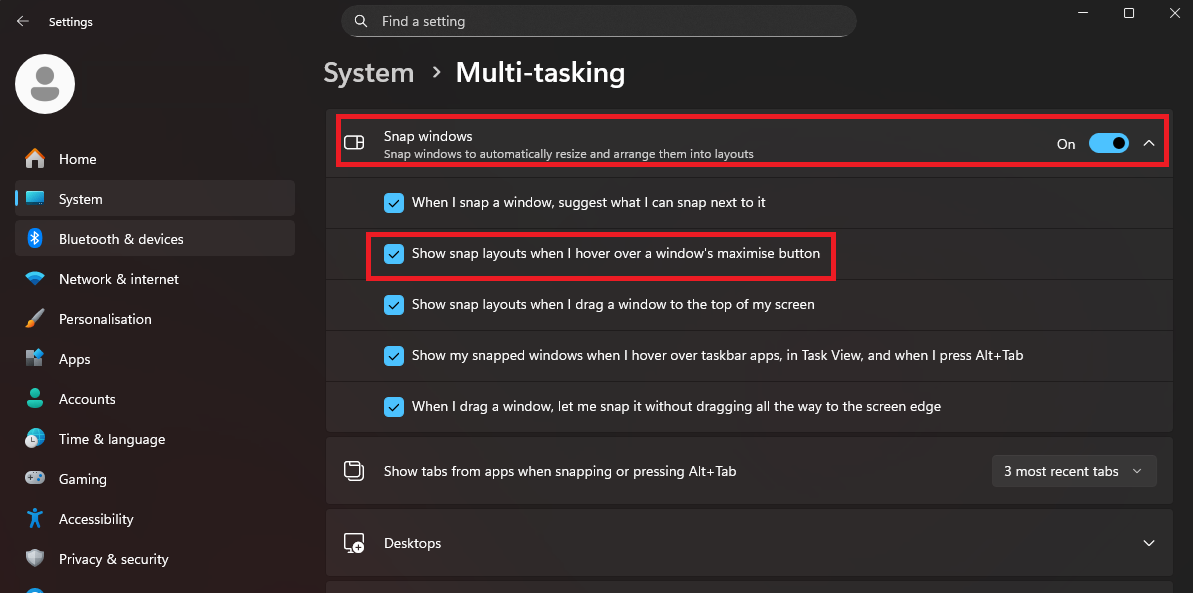Click the Snap windows layout icon
The image size is (1193, 593).
coord(355,142)
